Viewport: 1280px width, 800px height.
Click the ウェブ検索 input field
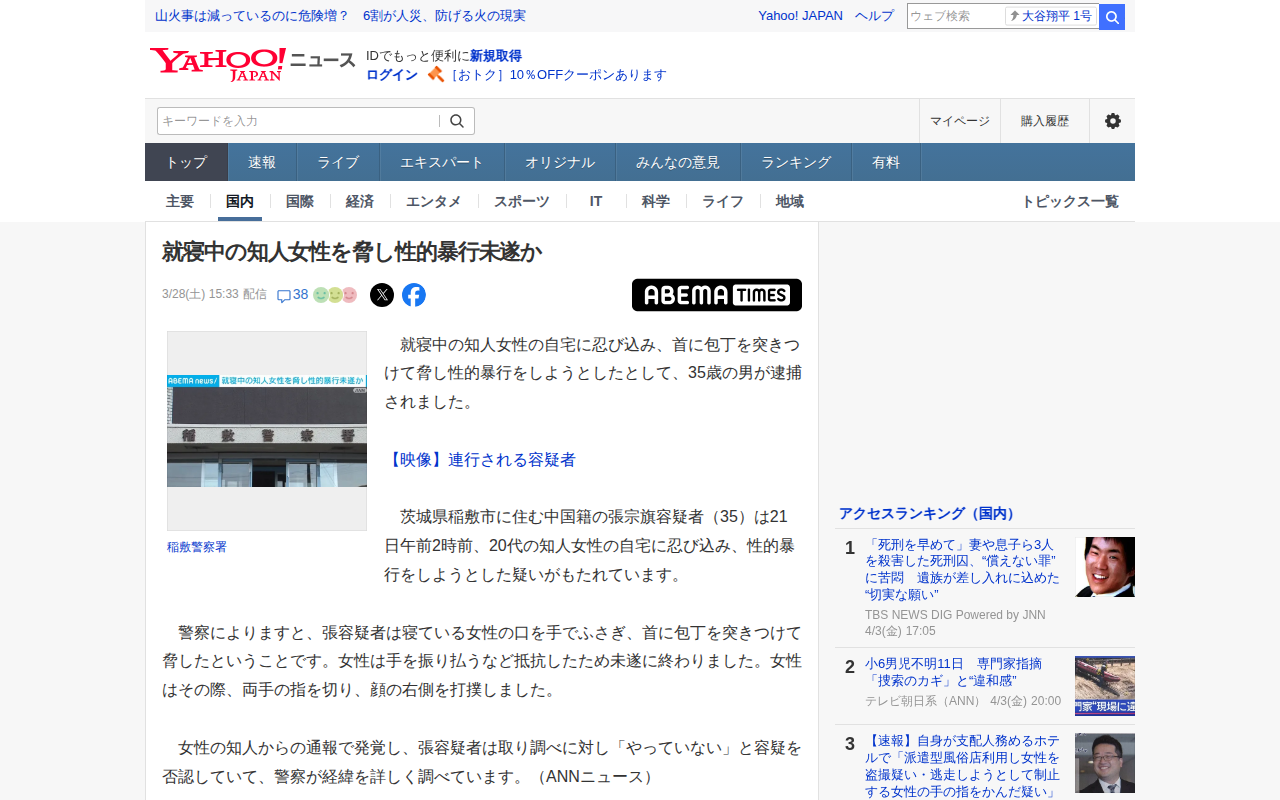click(956, 16)
